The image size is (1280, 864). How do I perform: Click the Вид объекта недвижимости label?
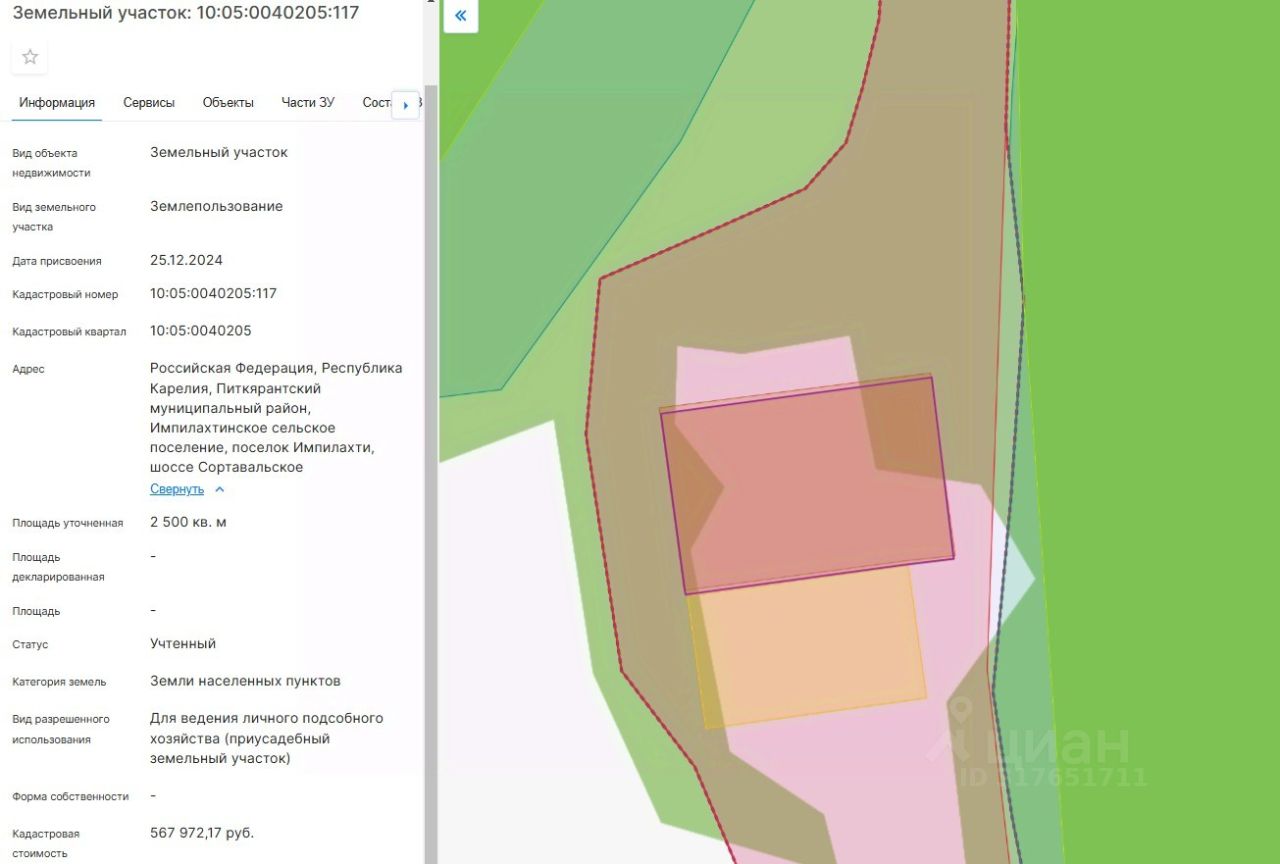51,163
